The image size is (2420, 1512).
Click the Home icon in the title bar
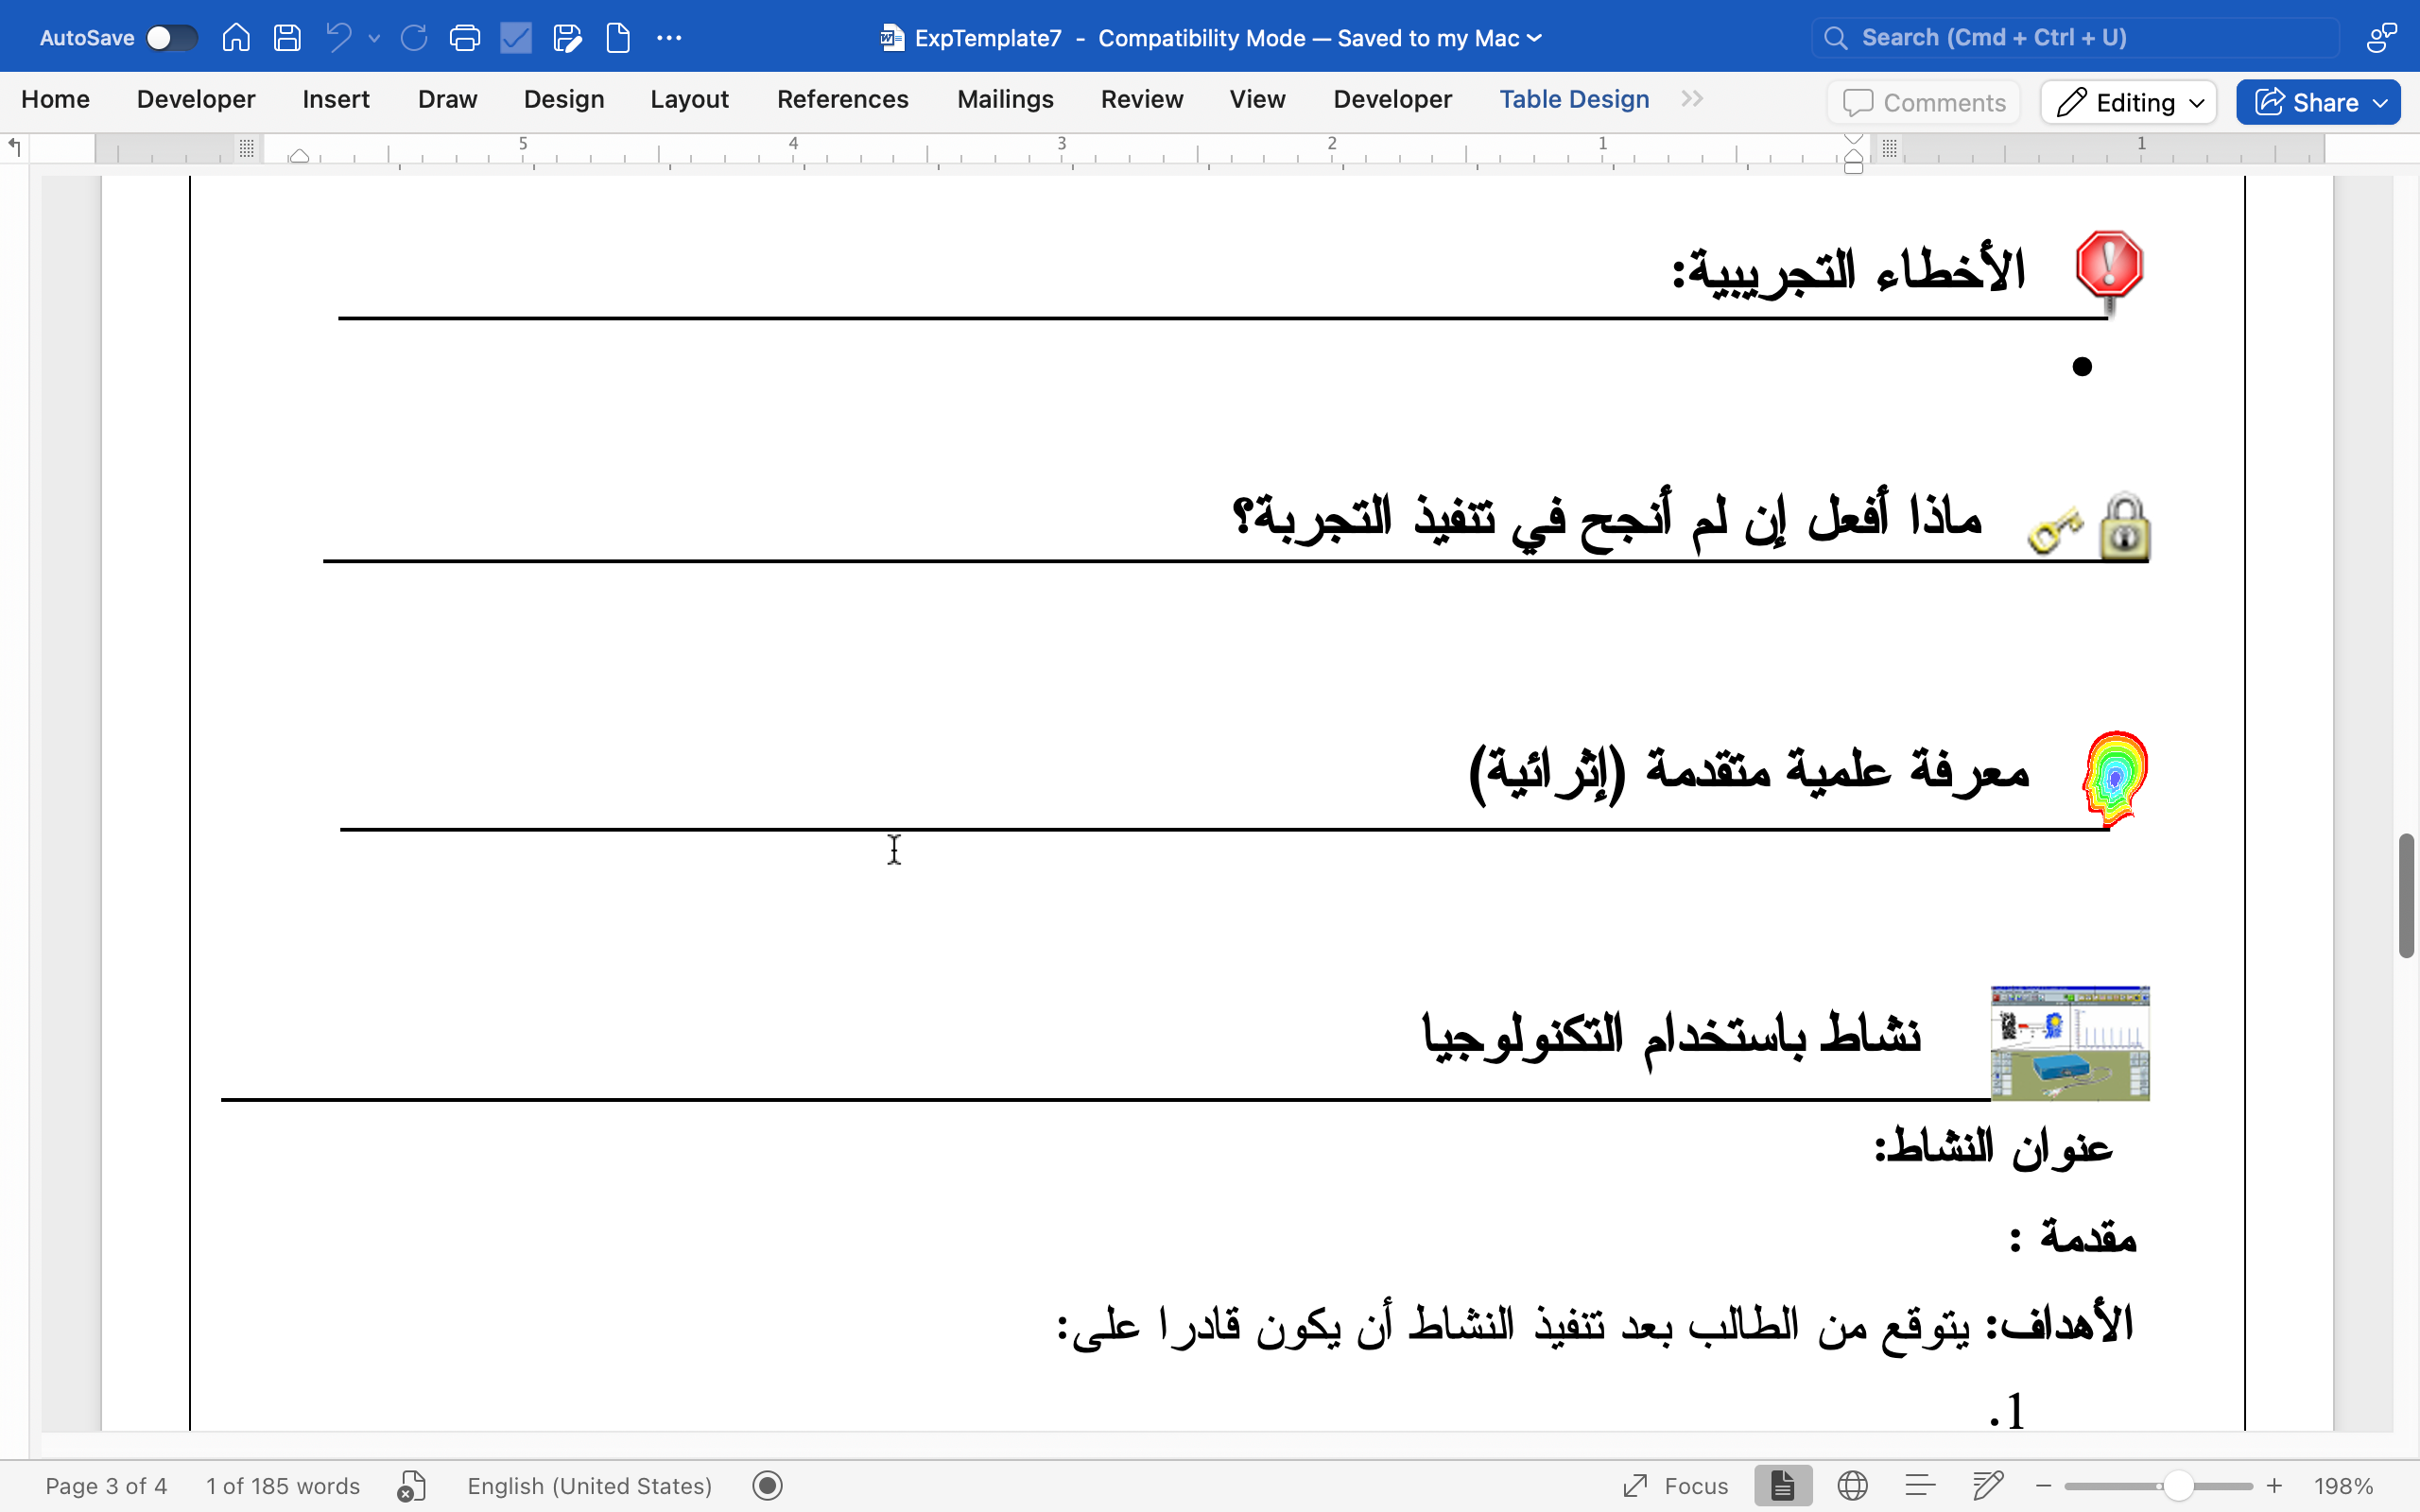coord(236,38)
